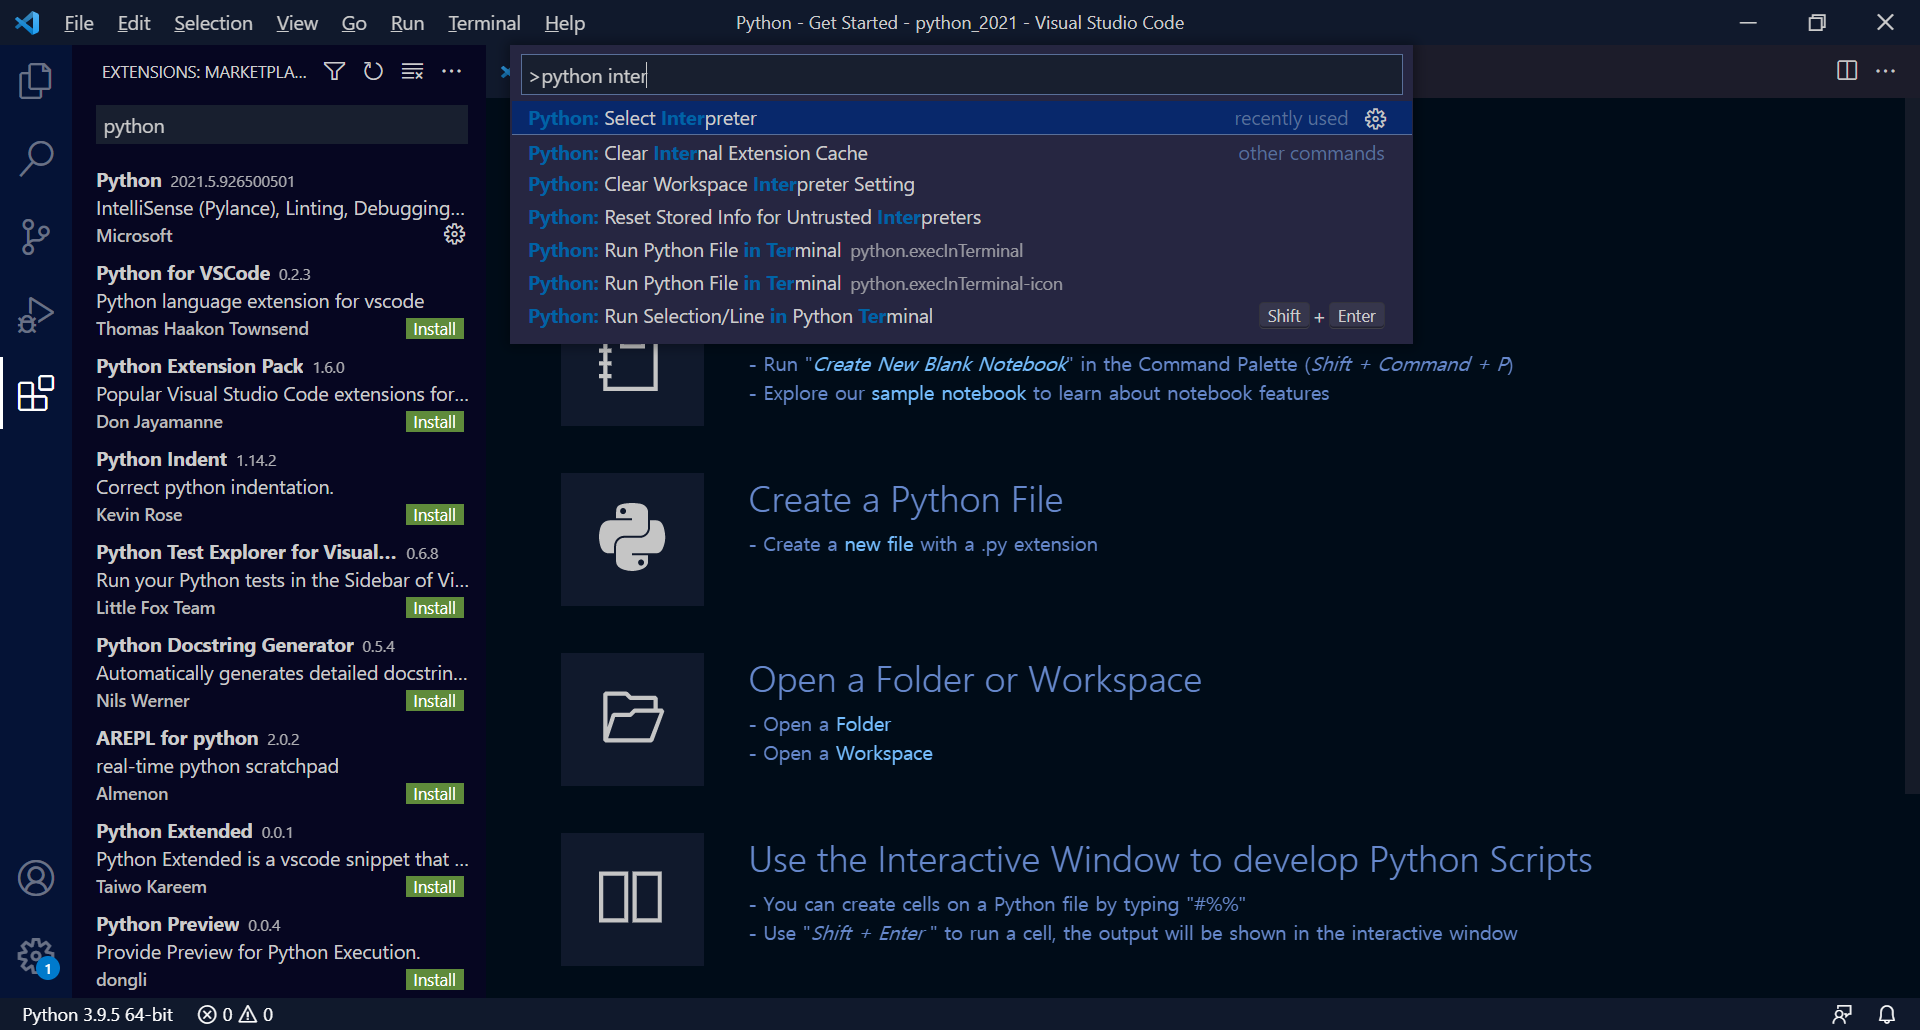Viewport: 1920px width, 1030px height.
Task: Open Manage gear for Microsoft Python extension
Action: (x=455, y=234)
